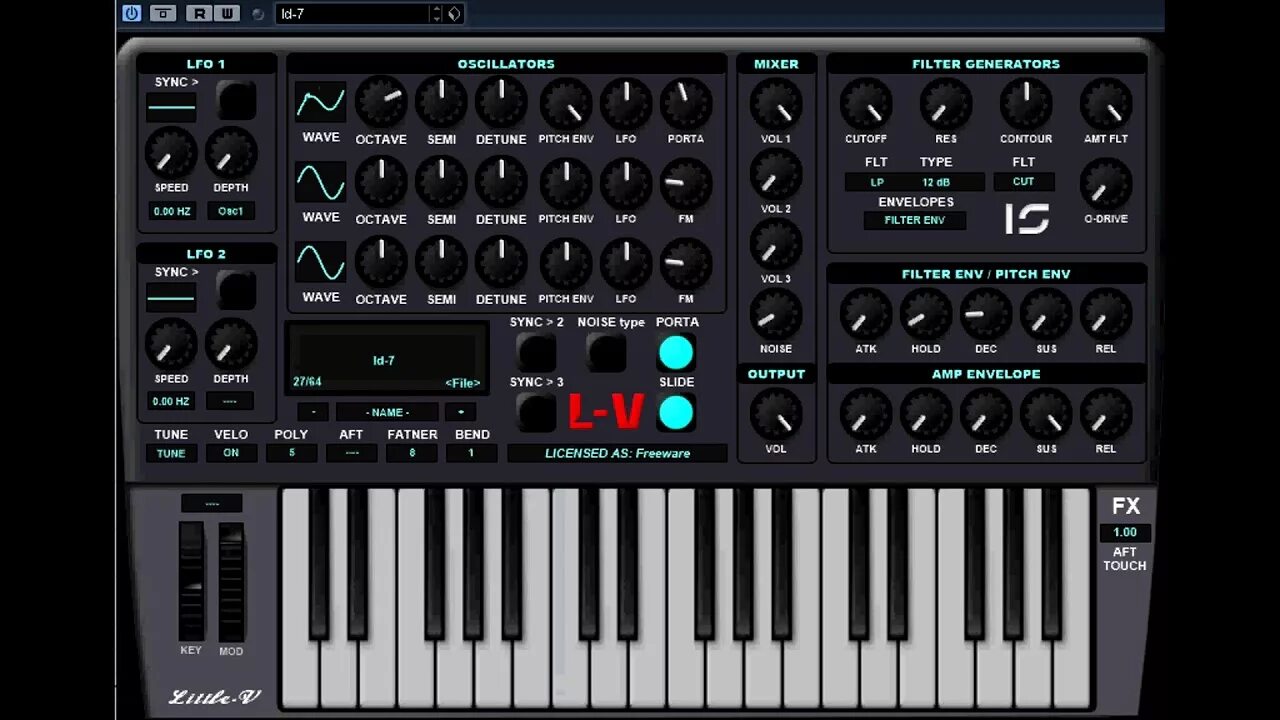Click preset counter 27/64 text
Viewport: 1280px width, 720px height.
pyautogui.click(x=307, y=382)
